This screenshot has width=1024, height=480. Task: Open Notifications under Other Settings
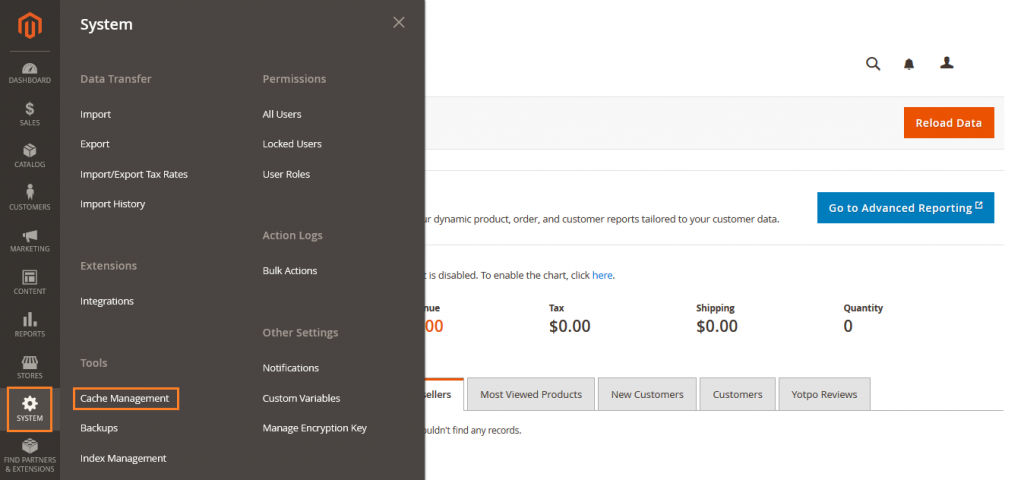291,368
